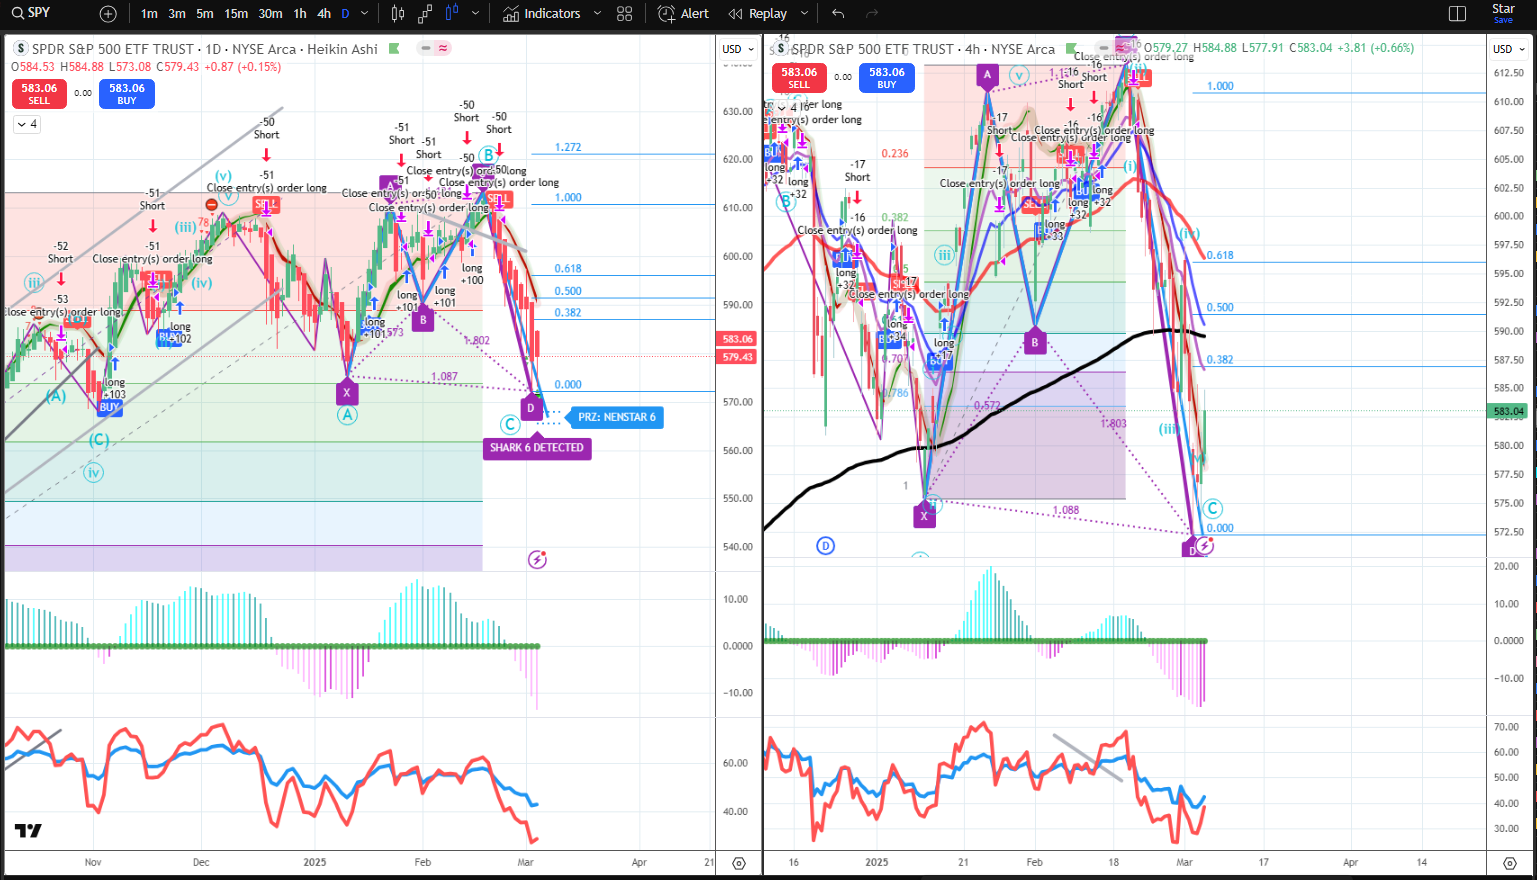Click the SHARK 6 DETECTED label
This screenshot has width=1537, height=880.
pos(536,448)
